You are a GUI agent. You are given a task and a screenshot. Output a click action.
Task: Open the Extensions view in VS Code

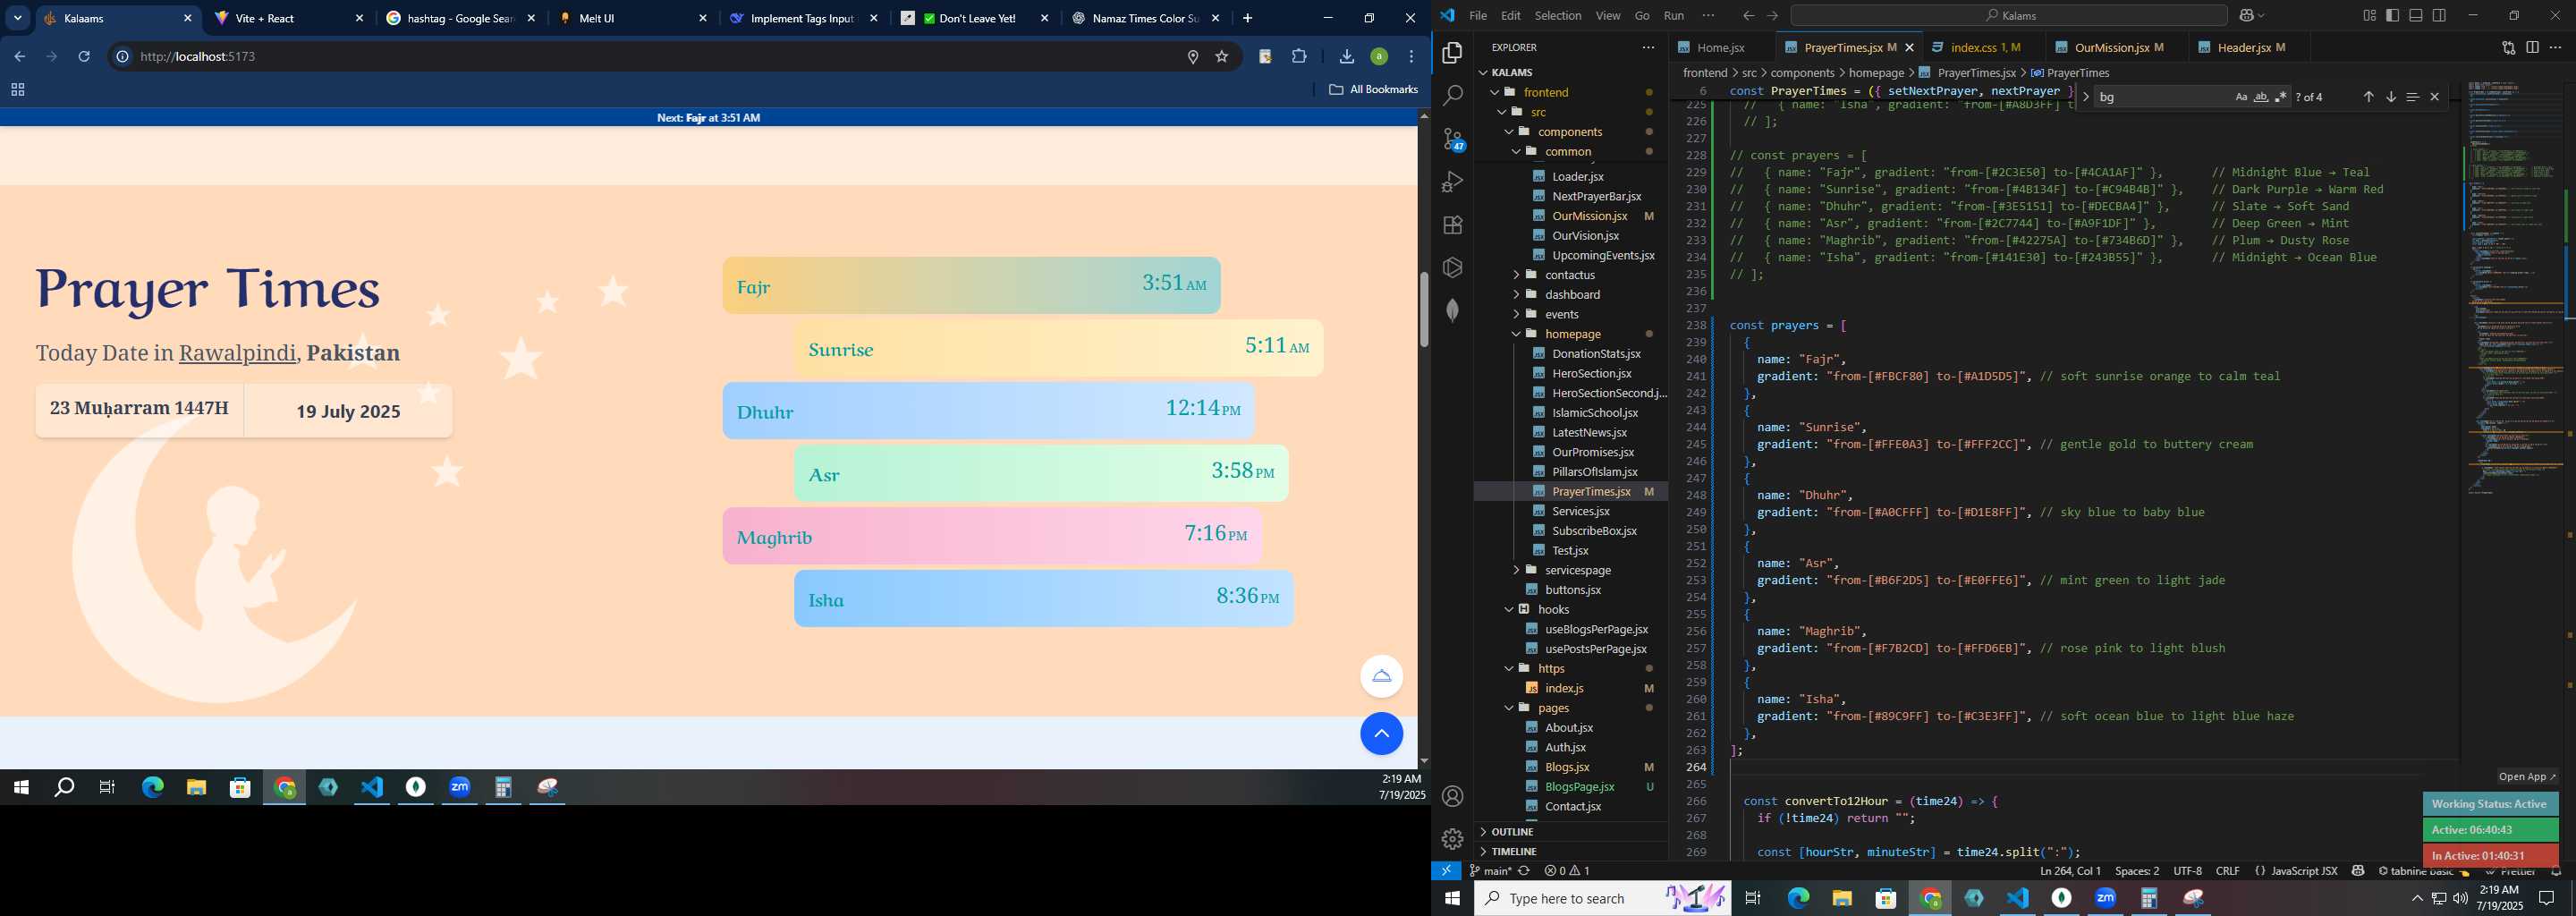[1452, 225]
